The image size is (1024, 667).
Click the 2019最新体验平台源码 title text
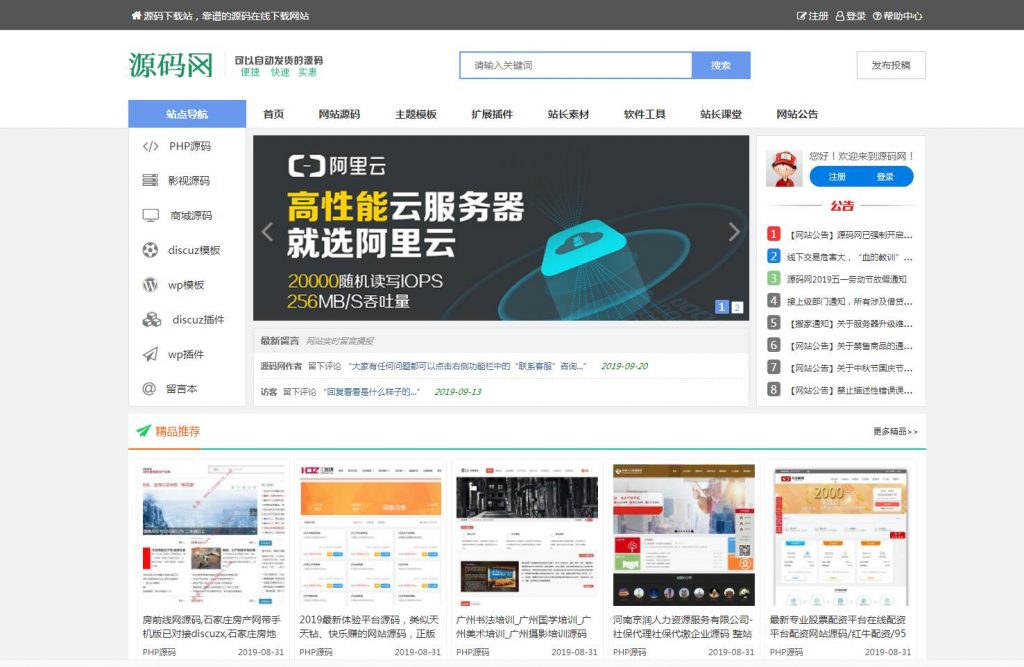(369, 626)
